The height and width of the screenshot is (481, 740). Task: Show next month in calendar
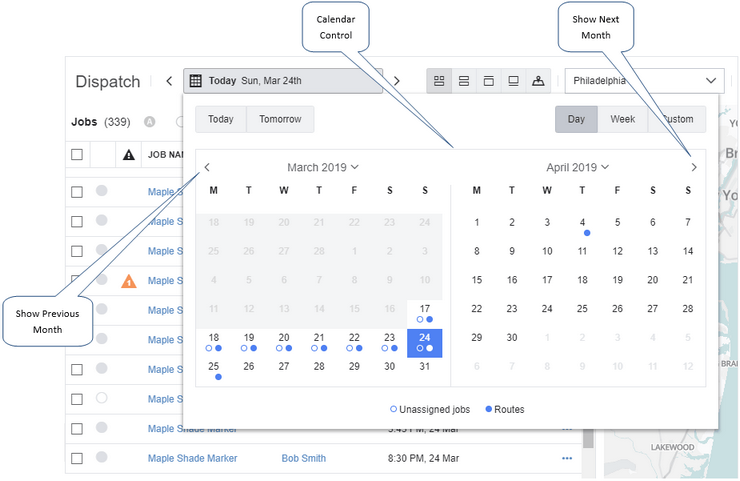coord(694,168)
